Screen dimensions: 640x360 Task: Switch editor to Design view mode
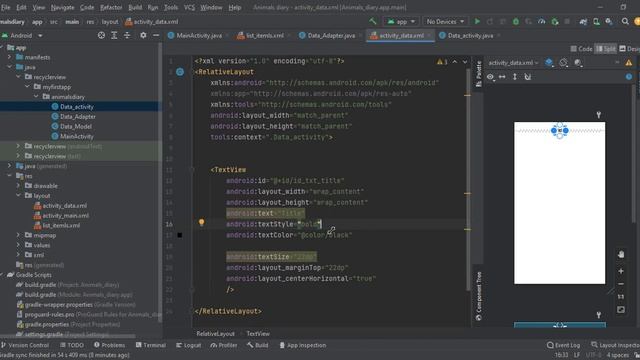coord(629,49)
